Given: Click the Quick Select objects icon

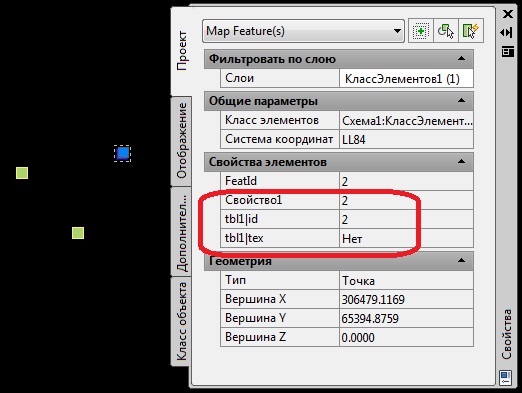Looking at the screenshot, I should point(421,31).
